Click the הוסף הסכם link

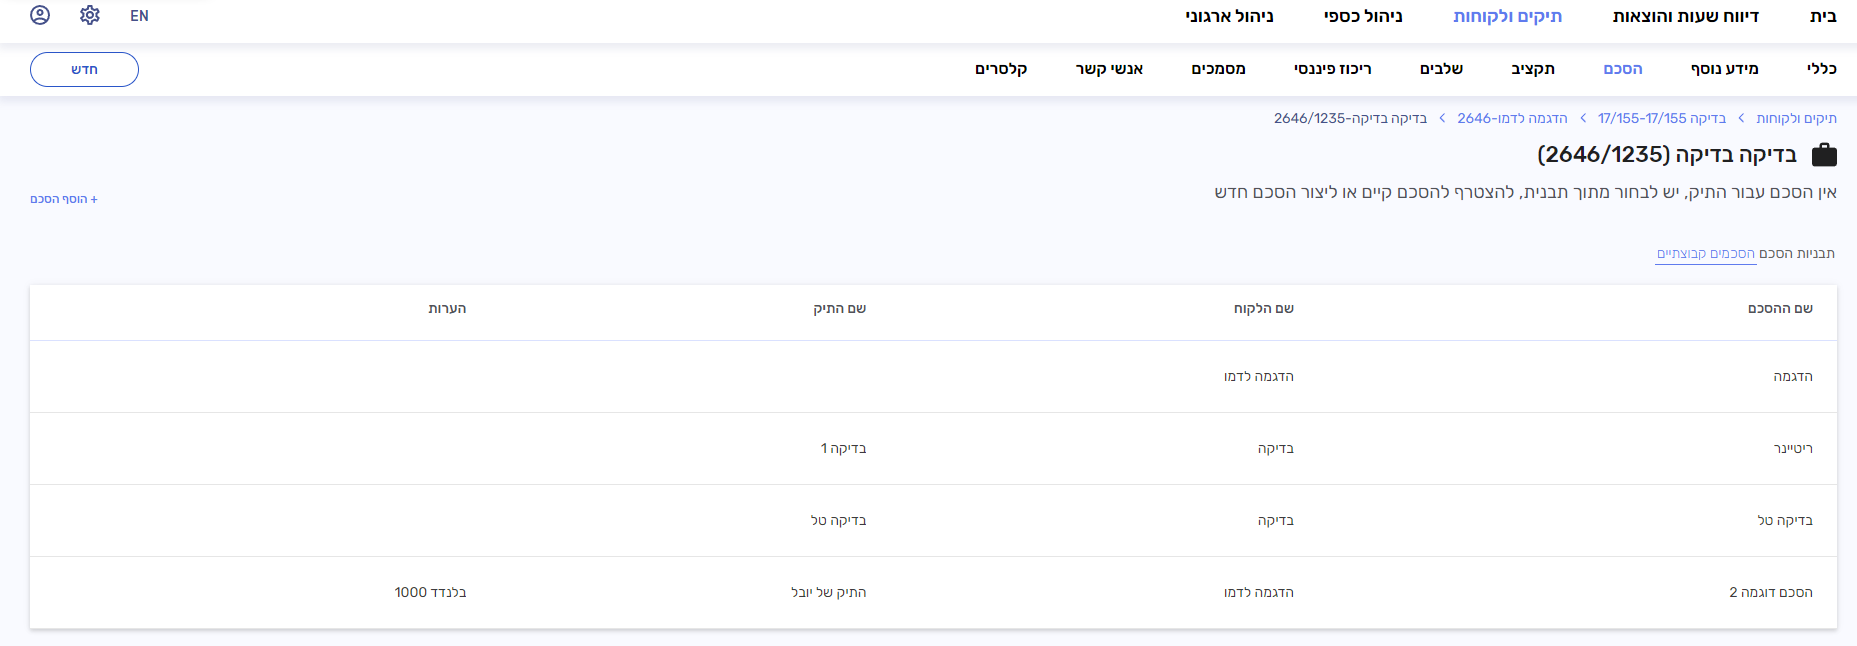pyautogui.click(x=64, y=199)
